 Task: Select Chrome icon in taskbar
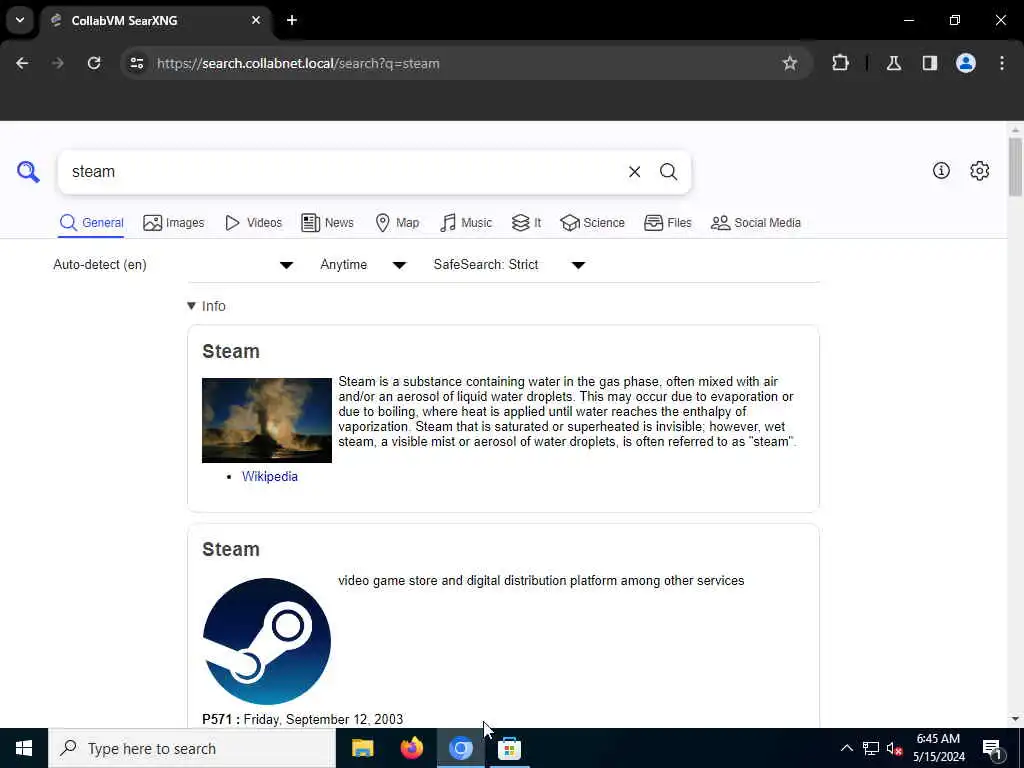coord(460,748)
